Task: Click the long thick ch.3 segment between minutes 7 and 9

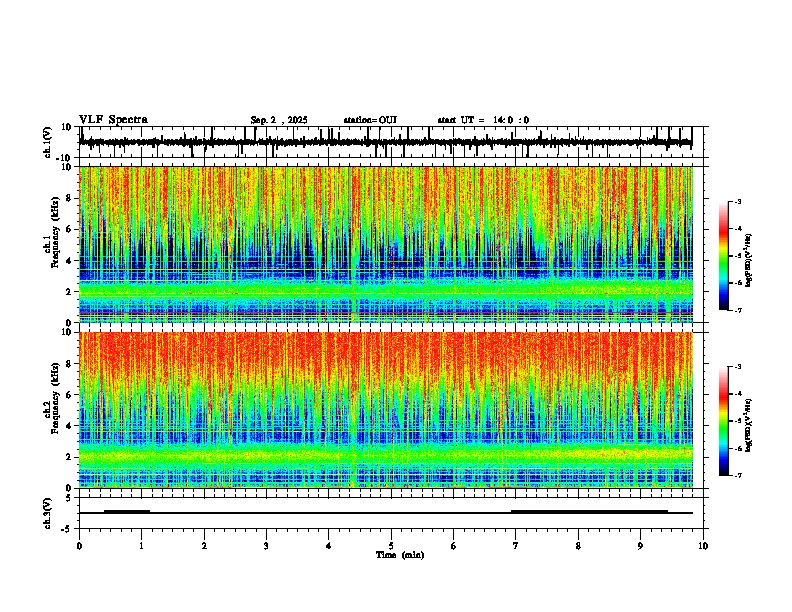Action: point(589,511)
